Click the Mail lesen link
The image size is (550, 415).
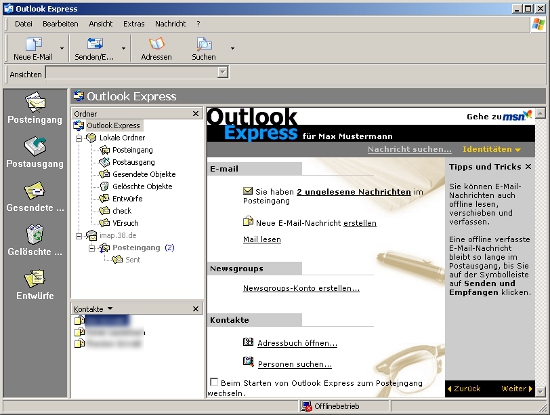point(262,240)
